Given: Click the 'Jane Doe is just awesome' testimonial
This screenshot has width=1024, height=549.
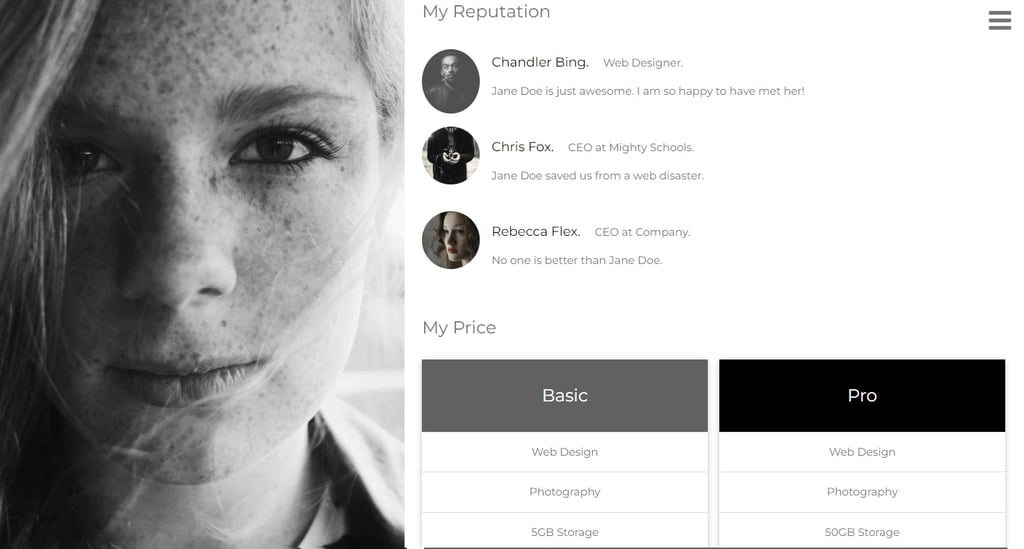Looking at the screenshot, I should (x=648, y=91).
